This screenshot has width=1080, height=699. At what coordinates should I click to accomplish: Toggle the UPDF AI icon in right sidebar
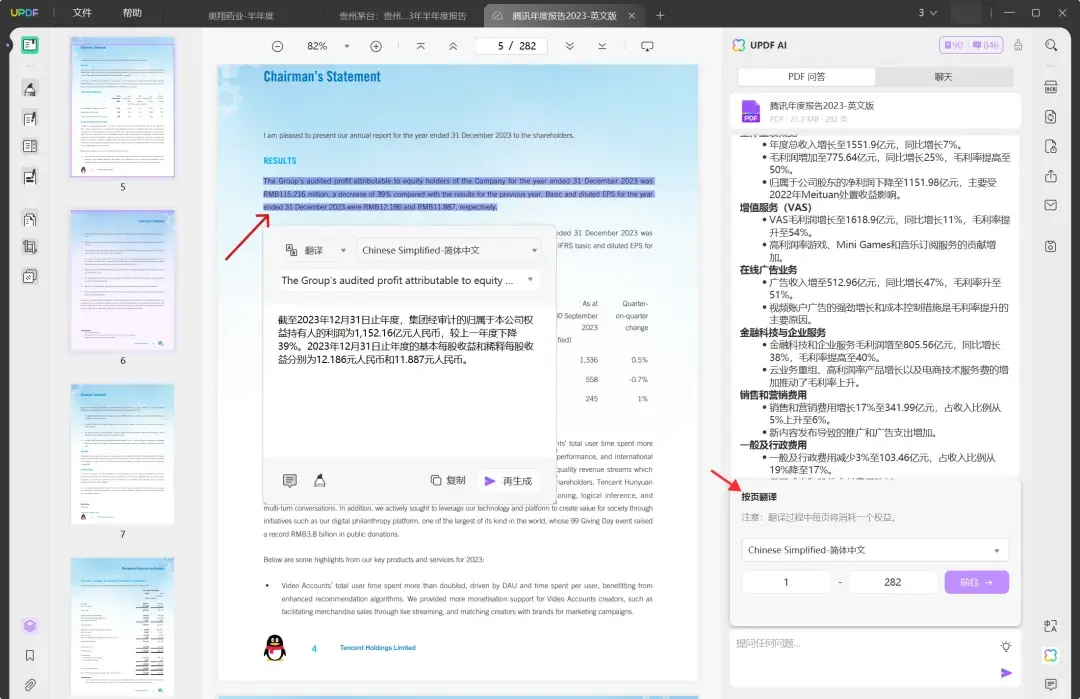pyautogui.click(x=1051, y=656)
